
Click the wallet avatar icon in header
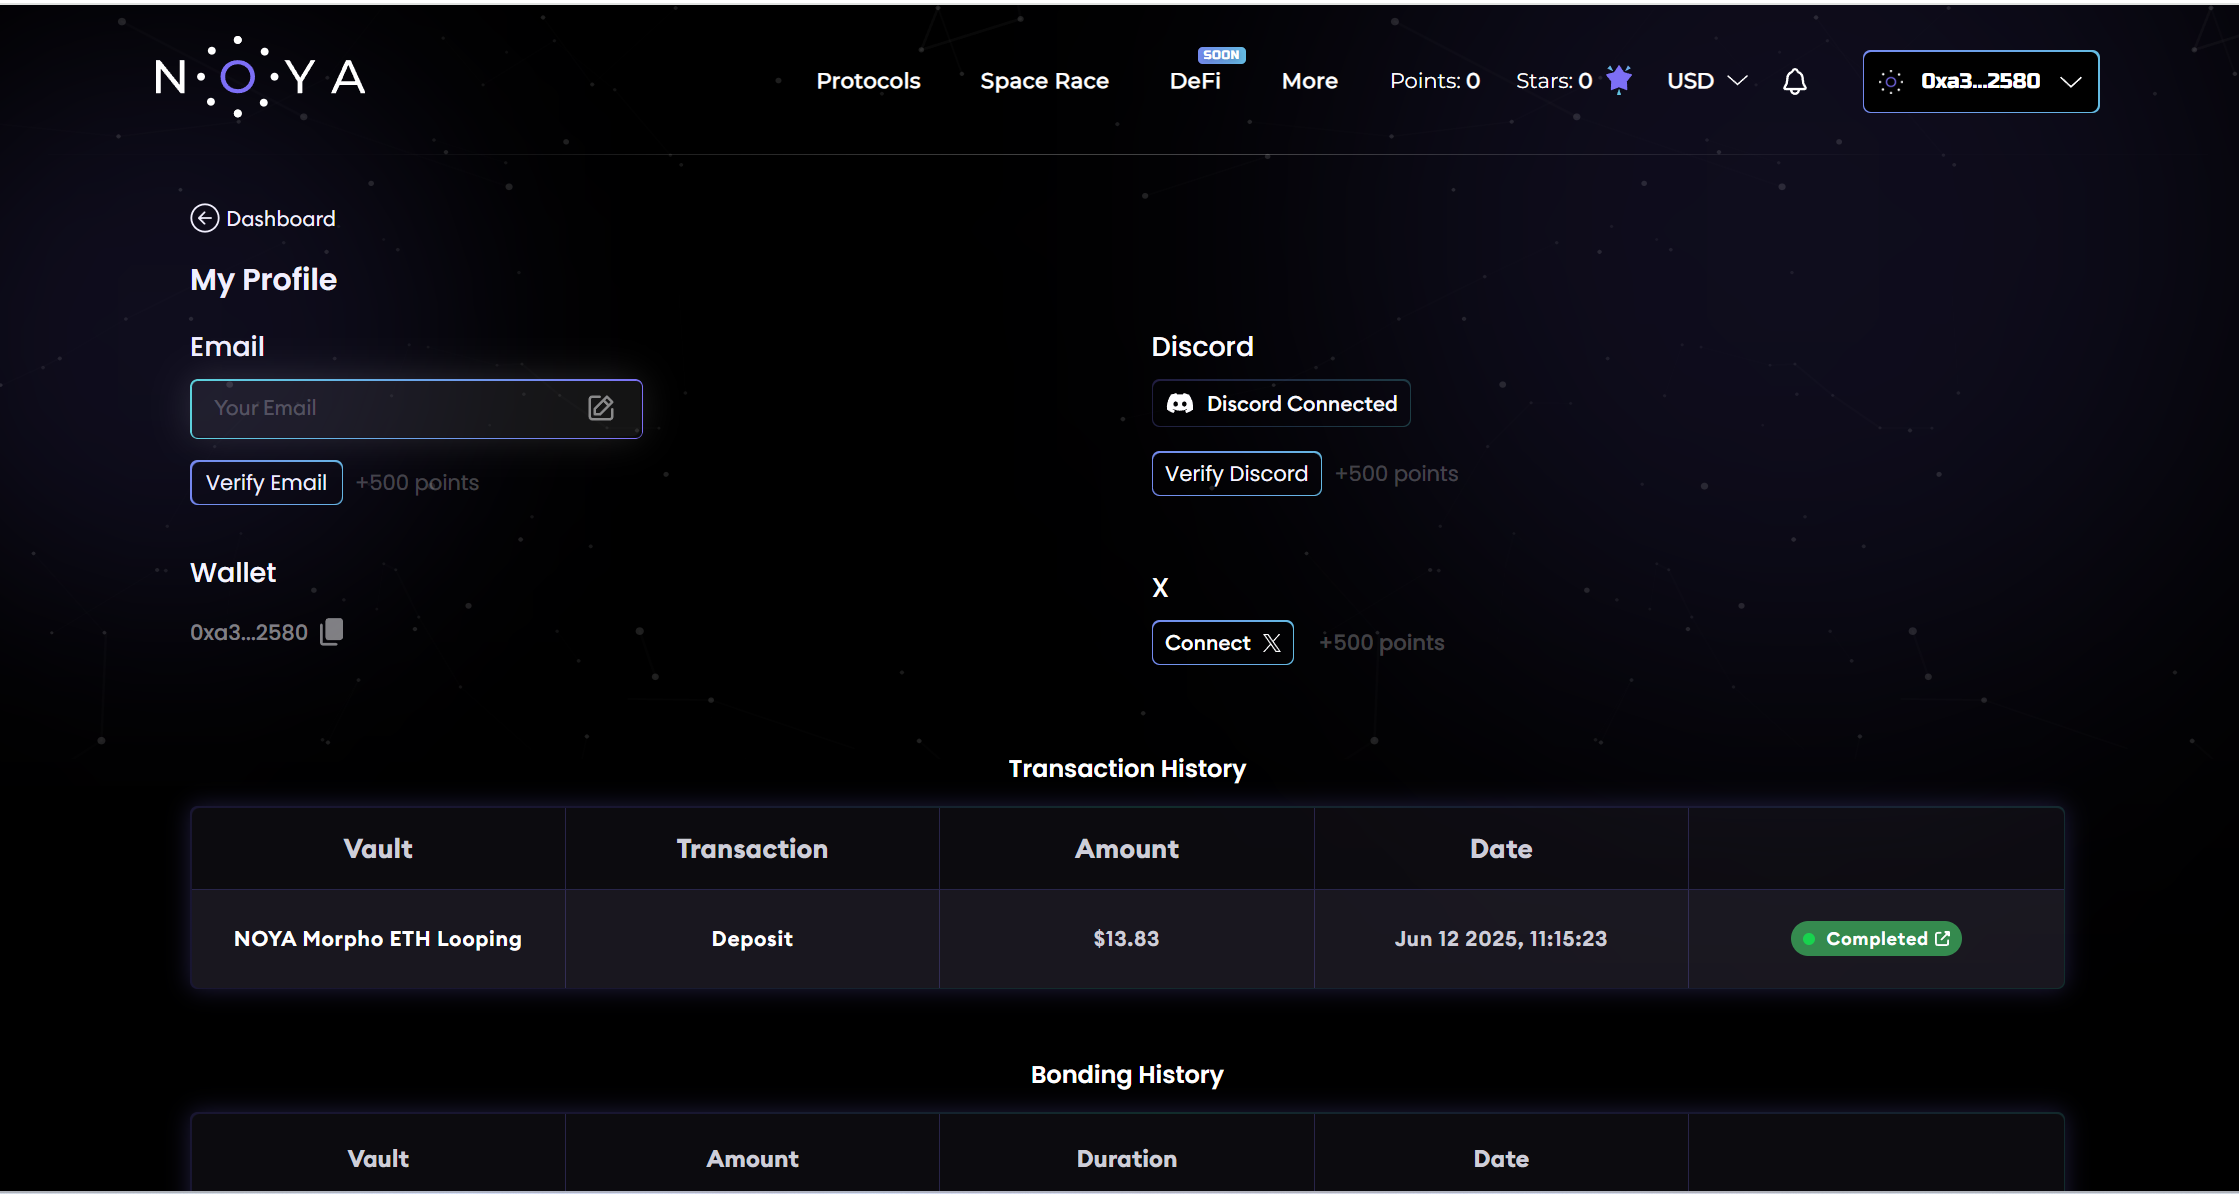click(1891, 82)
